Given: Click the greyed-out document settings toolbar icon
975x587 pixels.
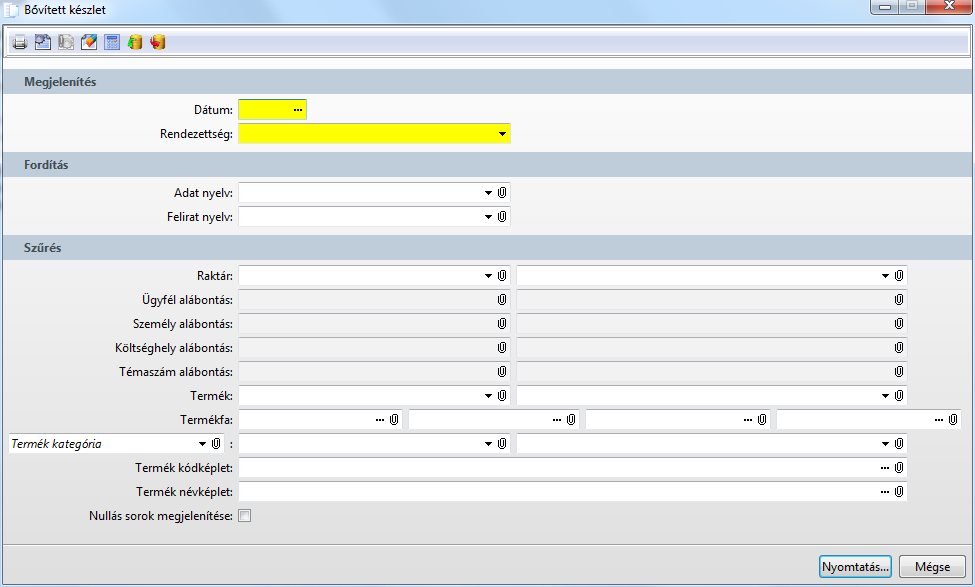Looking at the screenshot, I should 66,42.
